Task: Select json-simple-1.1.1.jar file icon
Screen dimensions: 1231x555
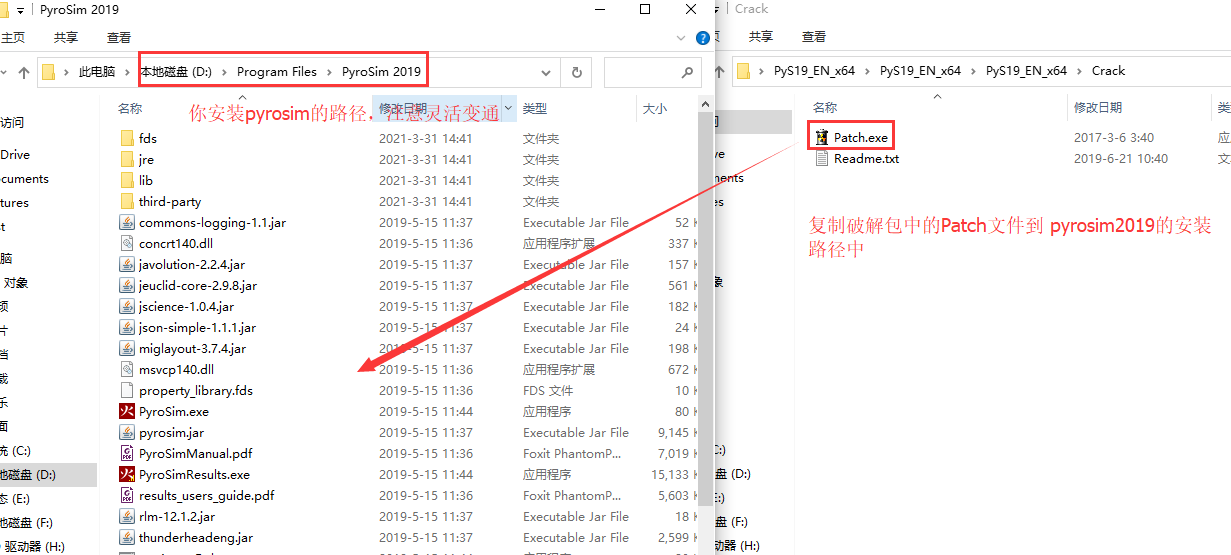Action: (x=127, y=327)
